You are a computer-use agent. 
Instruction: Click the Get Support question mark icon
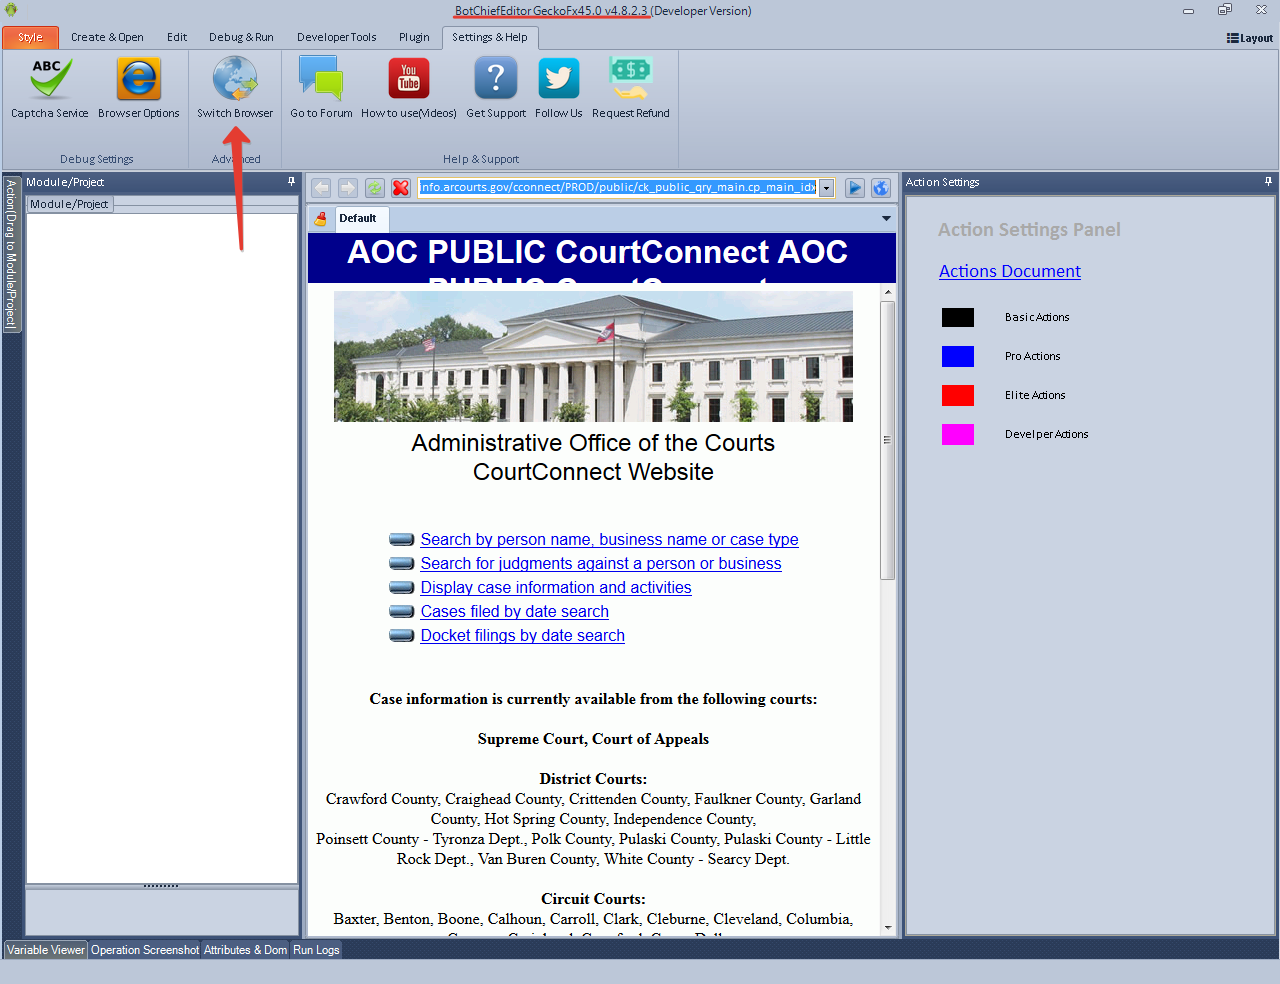click(x=495, y=80)
